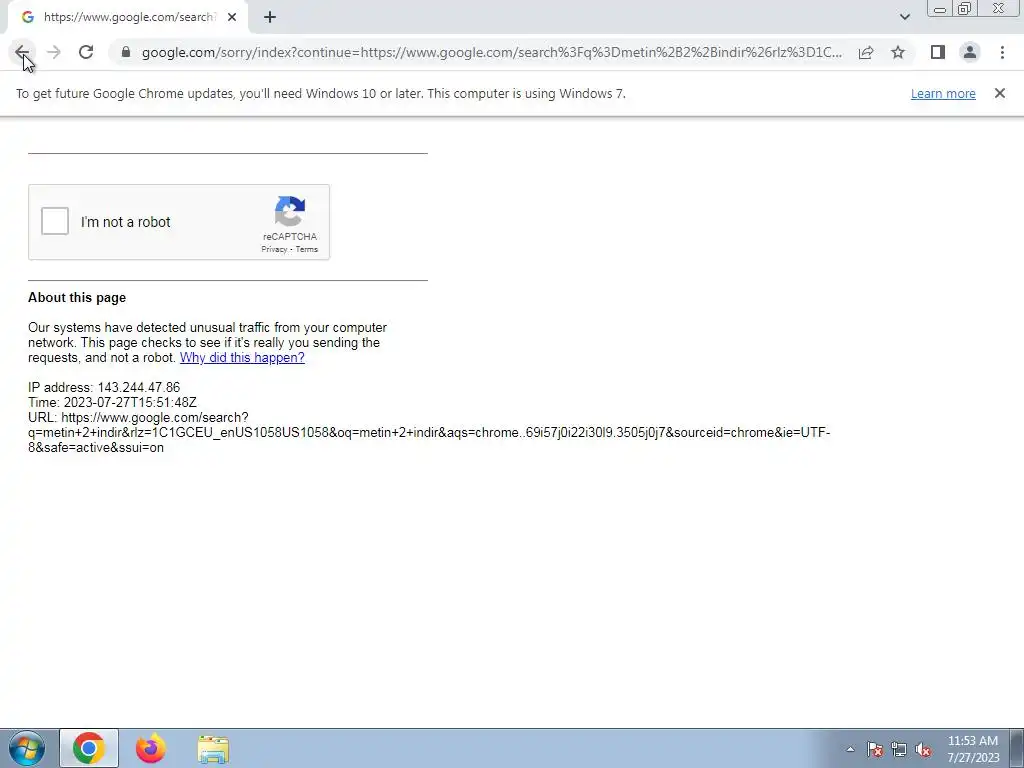
Task: Launch Firefox from the taskbar
Action: (x=151, y=748)
